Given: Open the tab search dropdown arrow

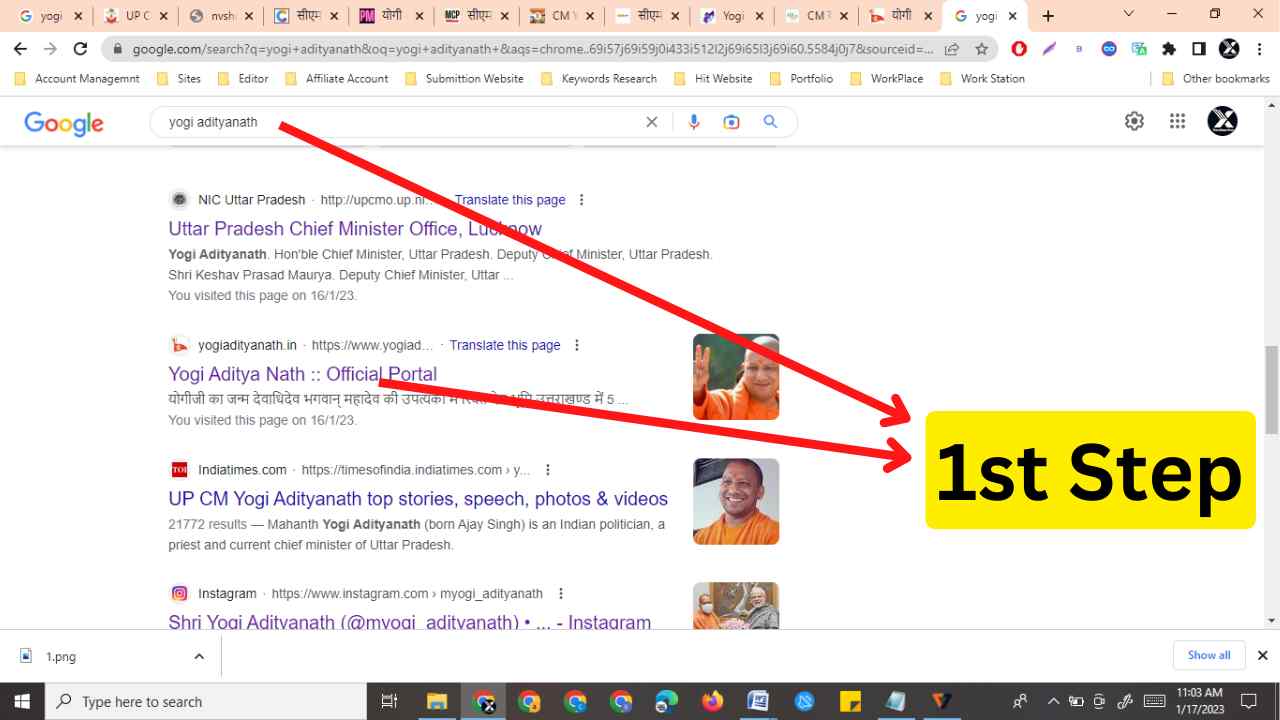Looking at the screenshot, I should (1126, 15).
